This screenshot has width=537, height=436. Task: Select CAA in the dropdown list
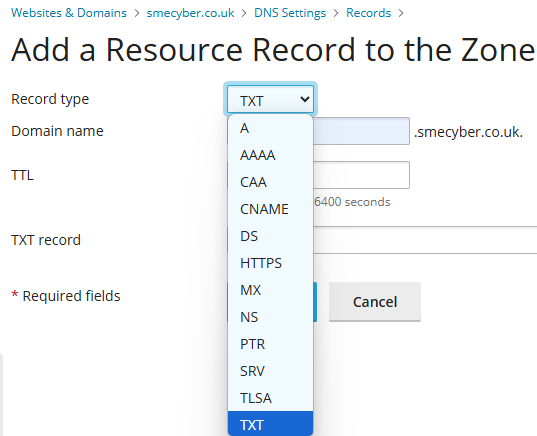click(270, 182)
